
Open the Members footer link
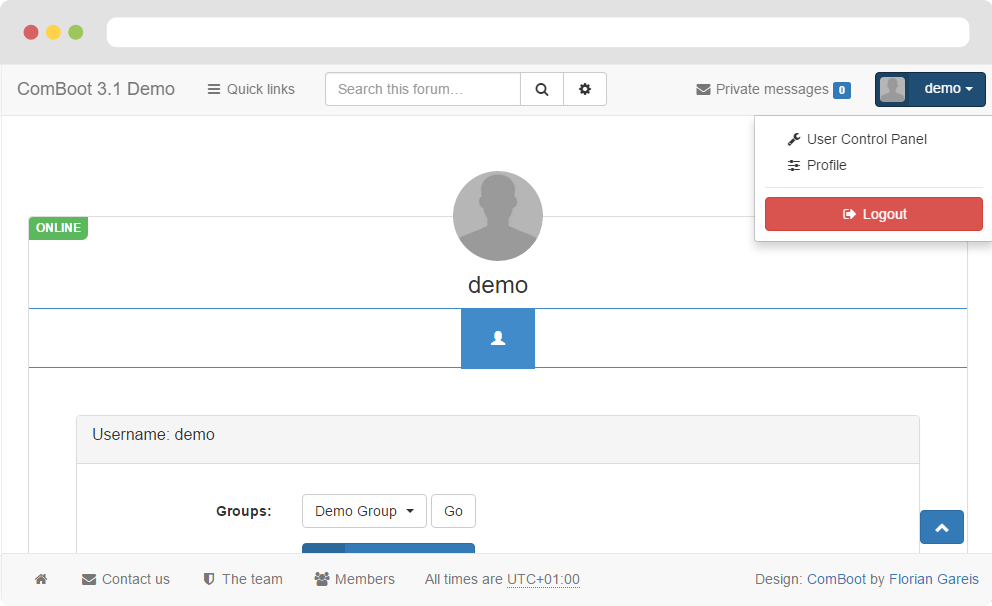(354, 579)
